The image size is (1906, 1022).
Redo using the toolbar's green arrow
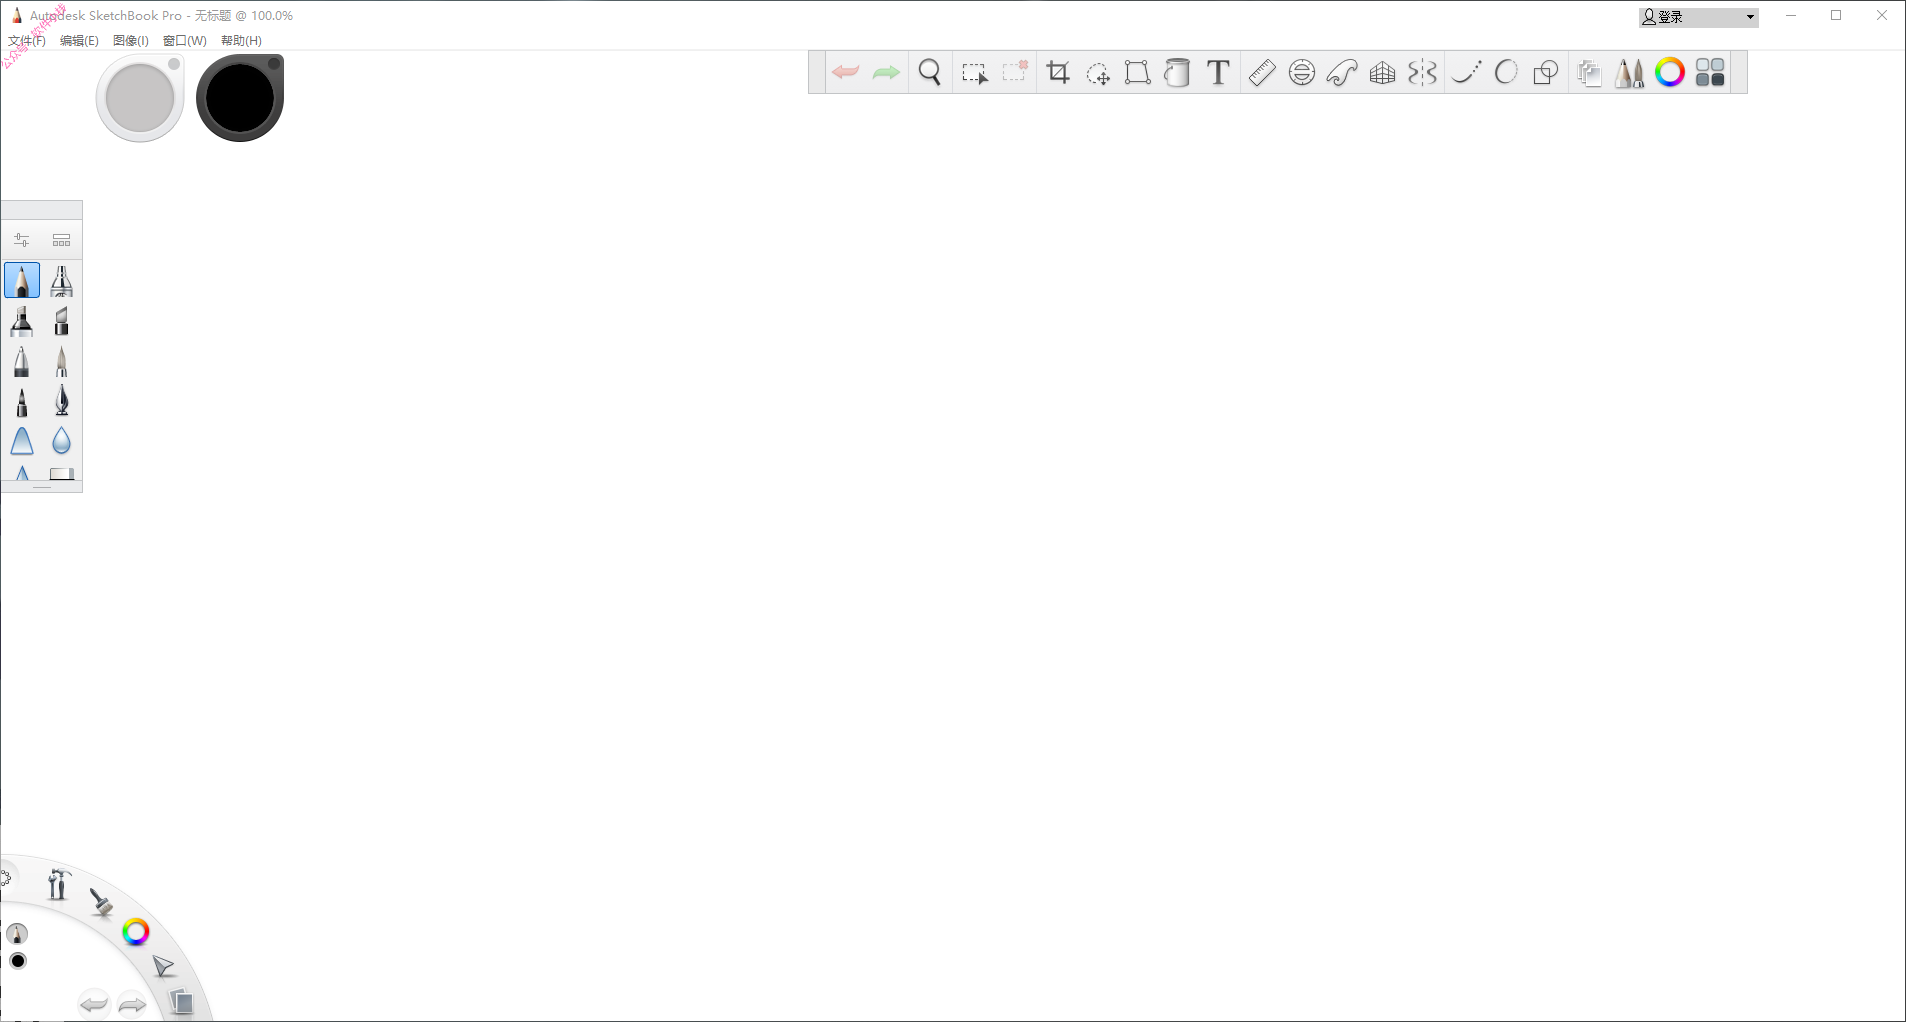tap(886, 72)
